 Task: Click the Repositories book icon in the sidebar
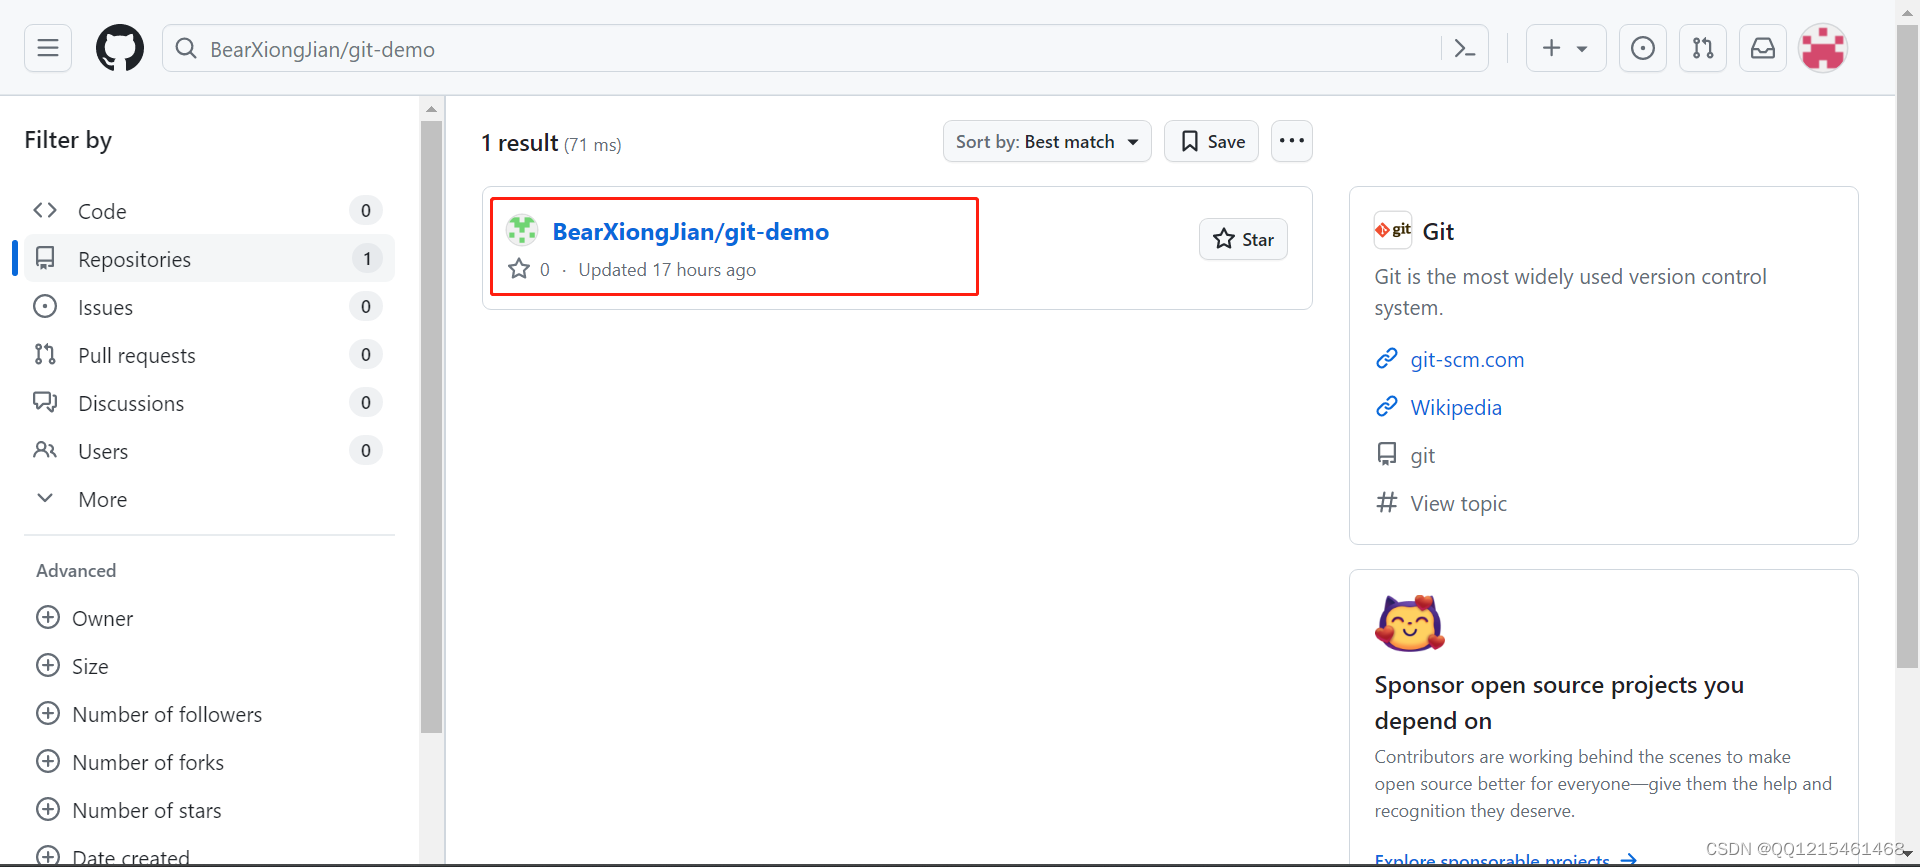45,258
